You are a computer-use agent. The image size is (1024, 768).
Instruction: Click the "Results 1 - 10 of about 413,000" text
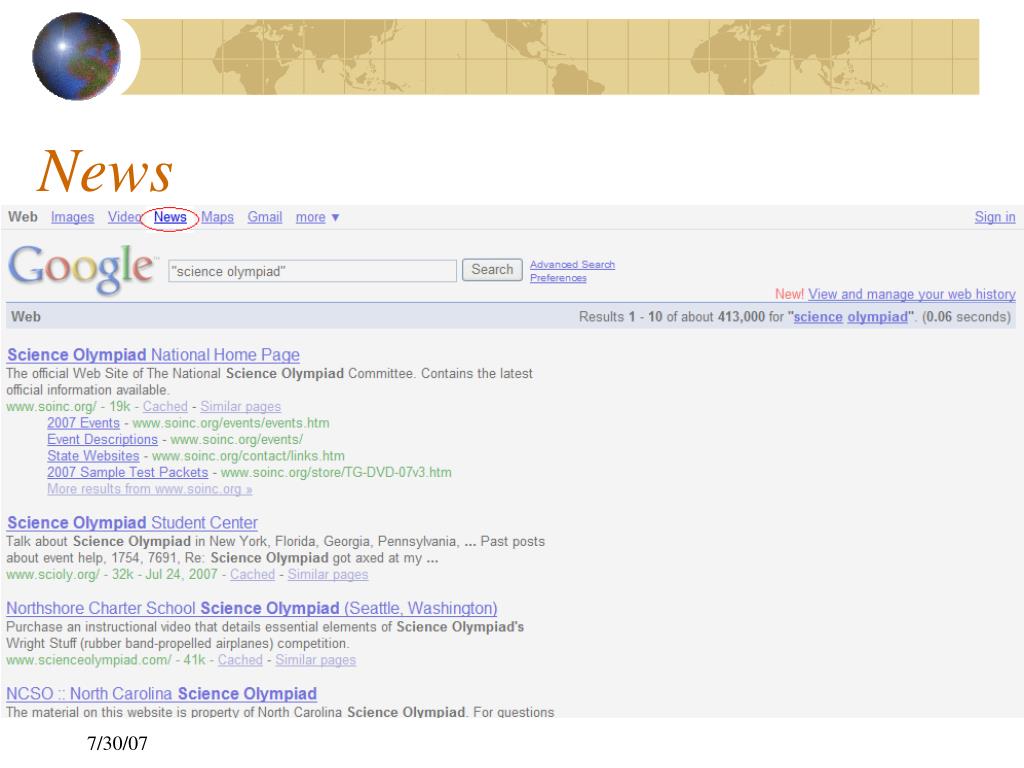click(x=671, y=317)
